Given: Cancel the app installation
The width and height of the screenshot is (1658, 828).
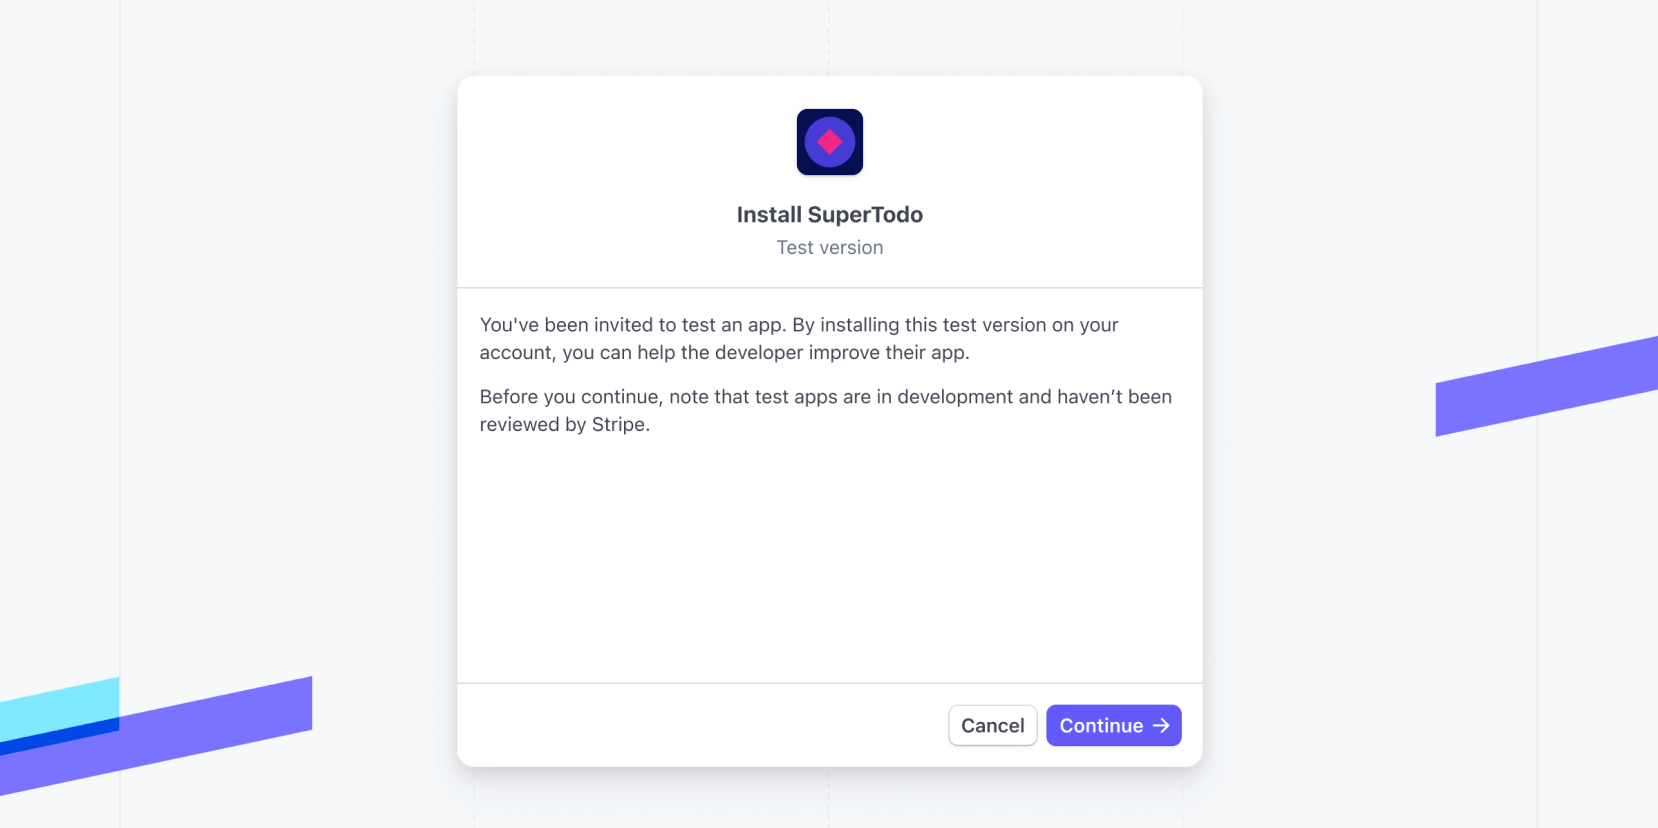Looking at the screenshot, I should coord(992,725).
